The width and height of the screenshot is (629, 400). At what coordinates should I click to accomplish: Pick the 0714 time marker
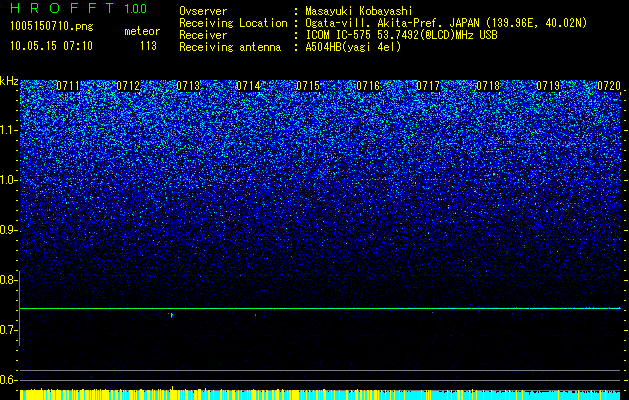(248, 86)
